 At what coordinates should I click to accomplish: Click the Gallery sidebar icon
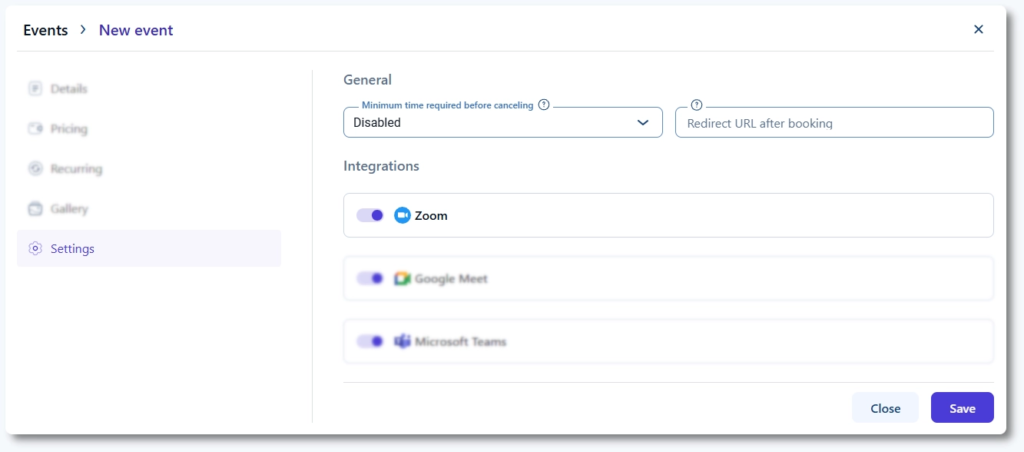click(x=35, y=209)
